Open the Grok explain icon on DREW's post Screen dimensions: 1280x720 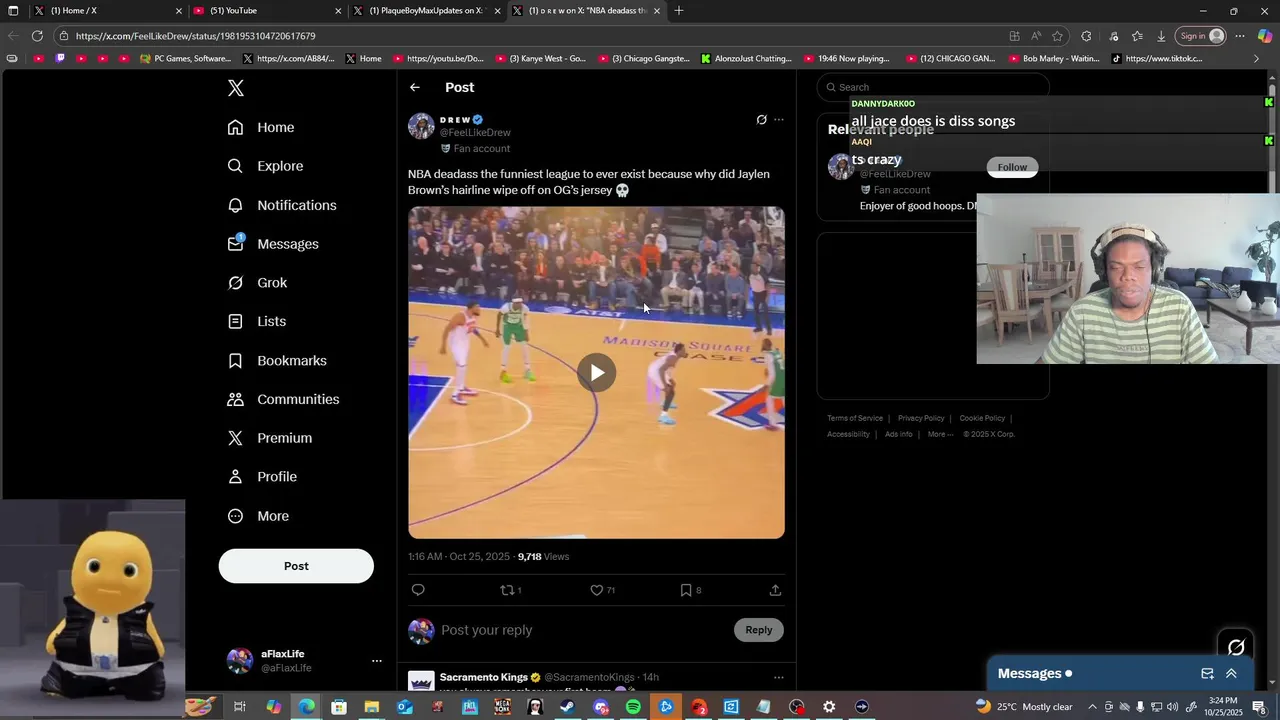pos(761,120)
